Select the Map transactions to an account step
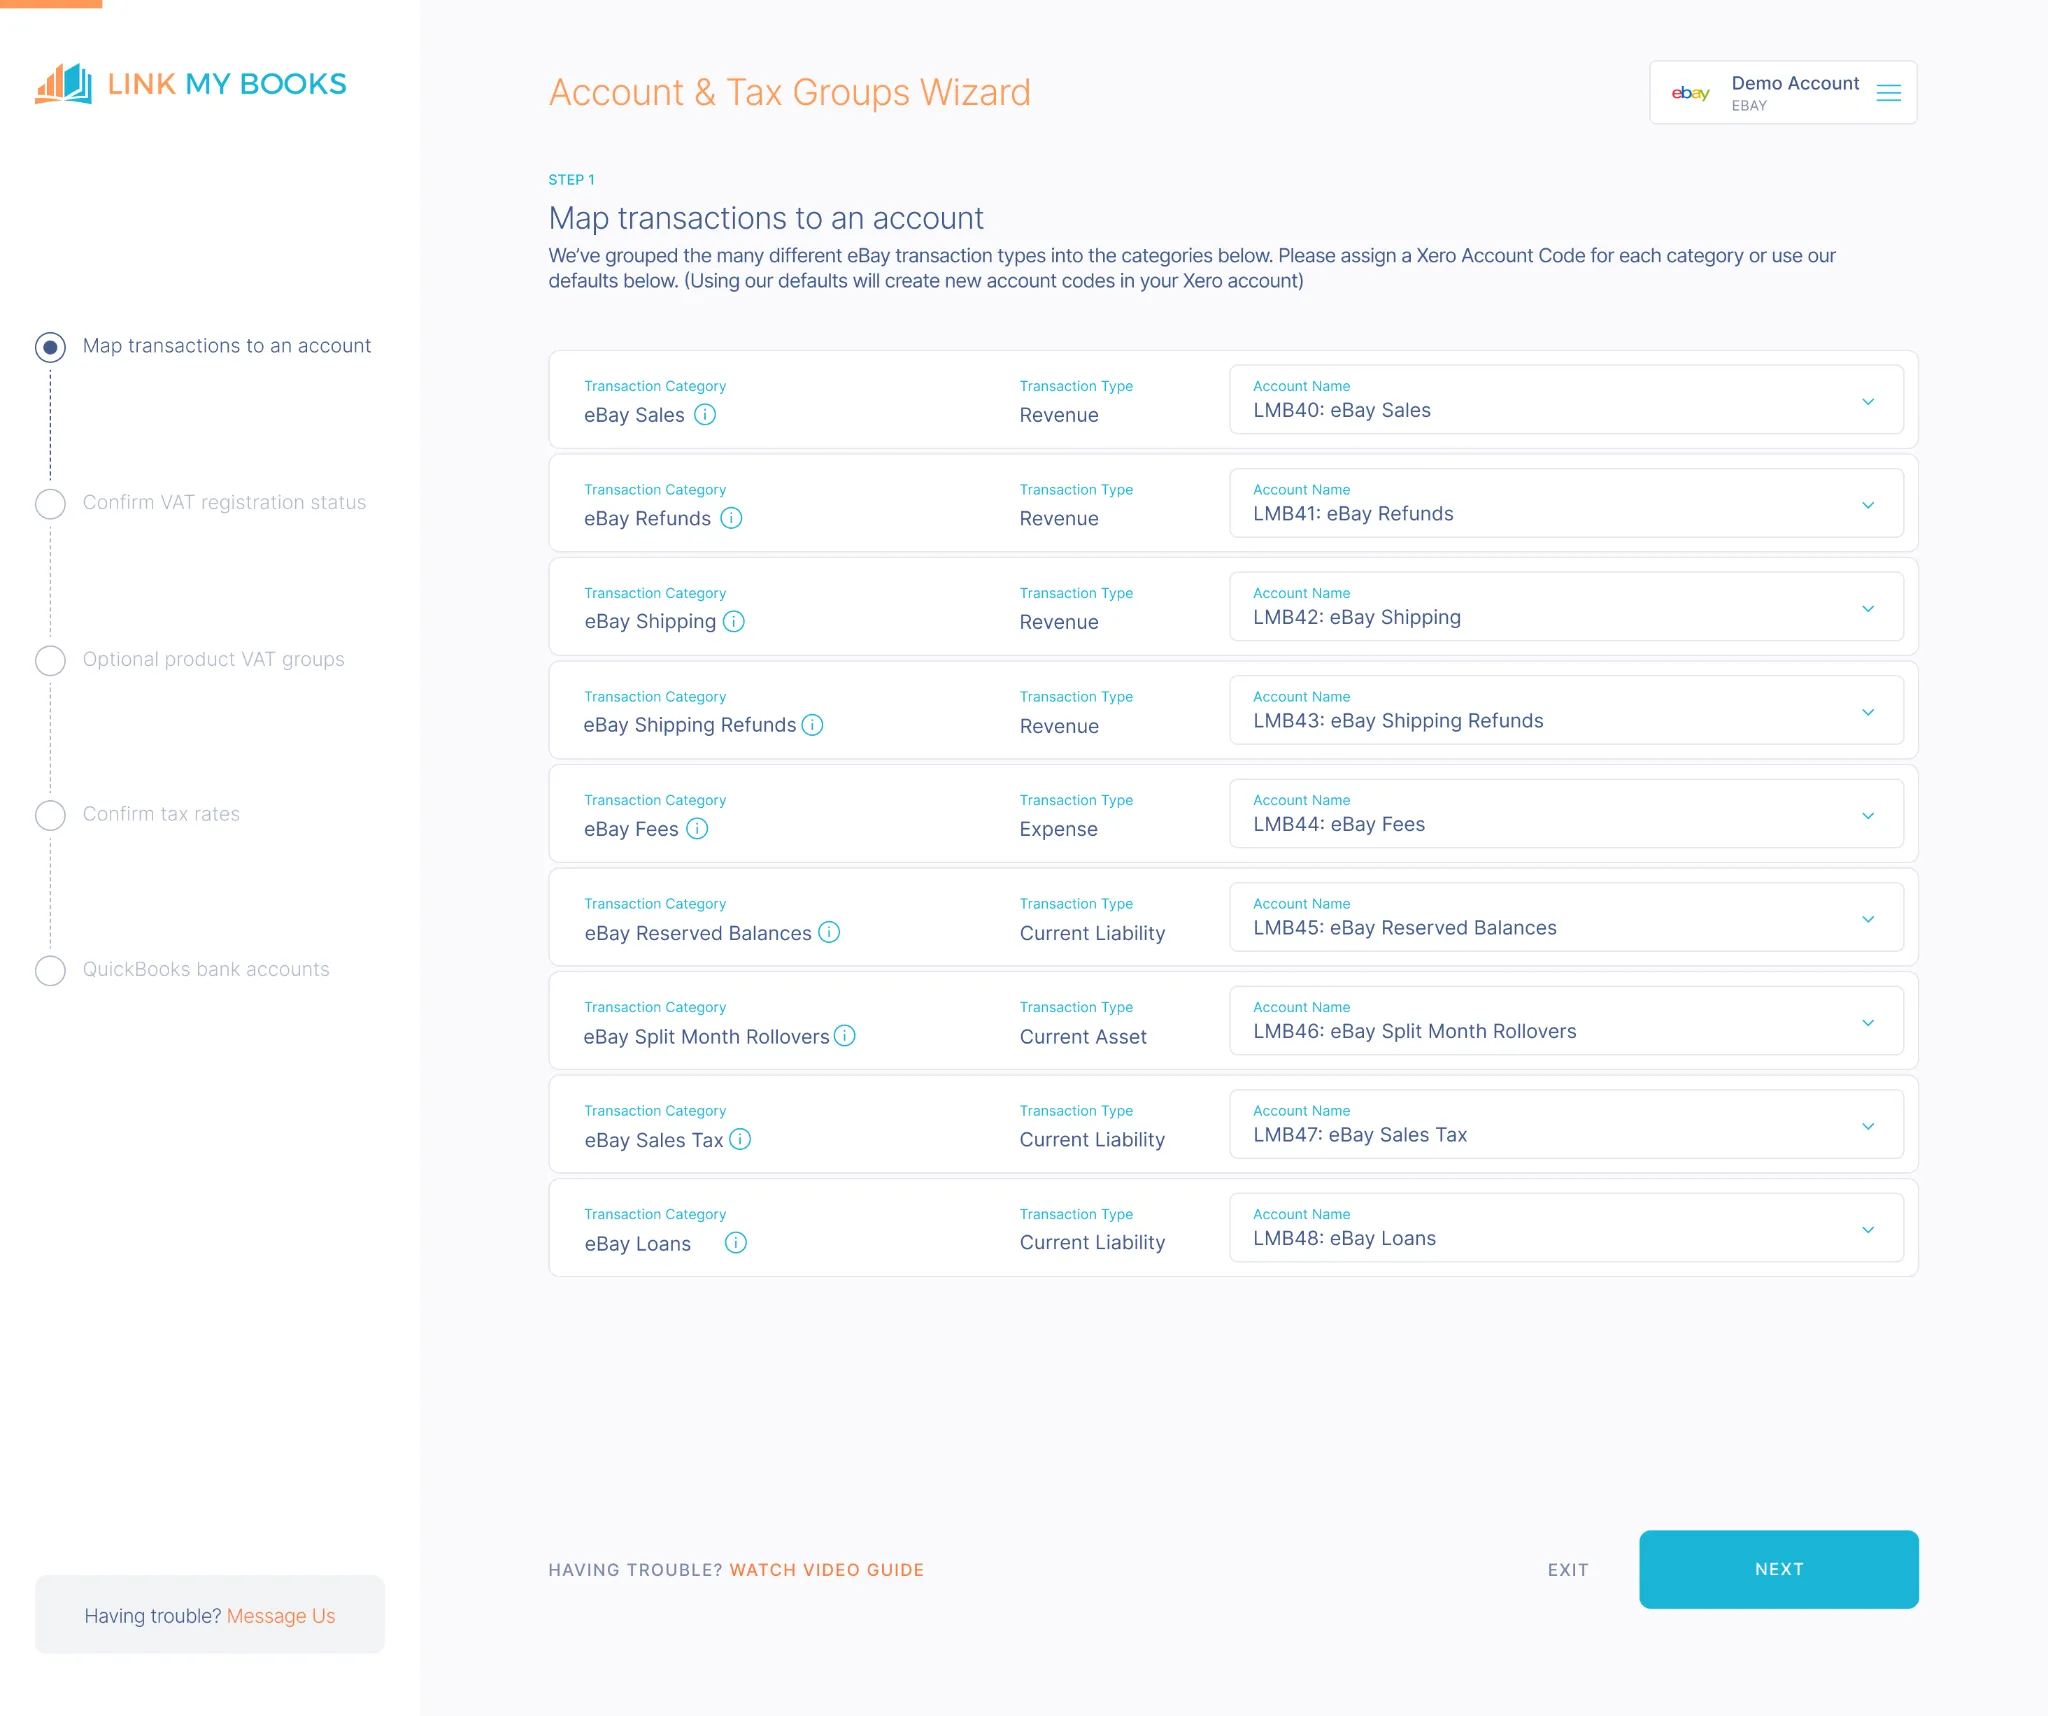This screenshot has width=2048, height=1716. click(x=50, y=347)
